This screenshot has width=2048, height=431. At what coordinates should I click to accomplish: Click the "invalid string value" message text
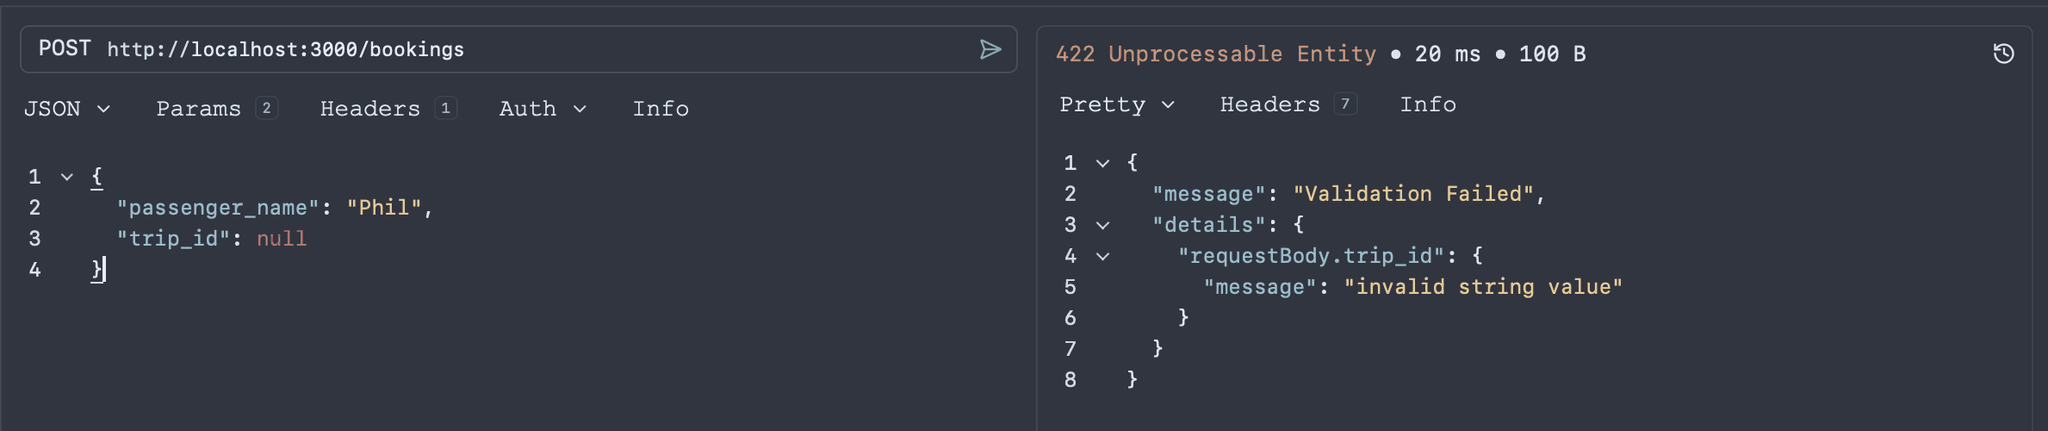(1483, 287)
